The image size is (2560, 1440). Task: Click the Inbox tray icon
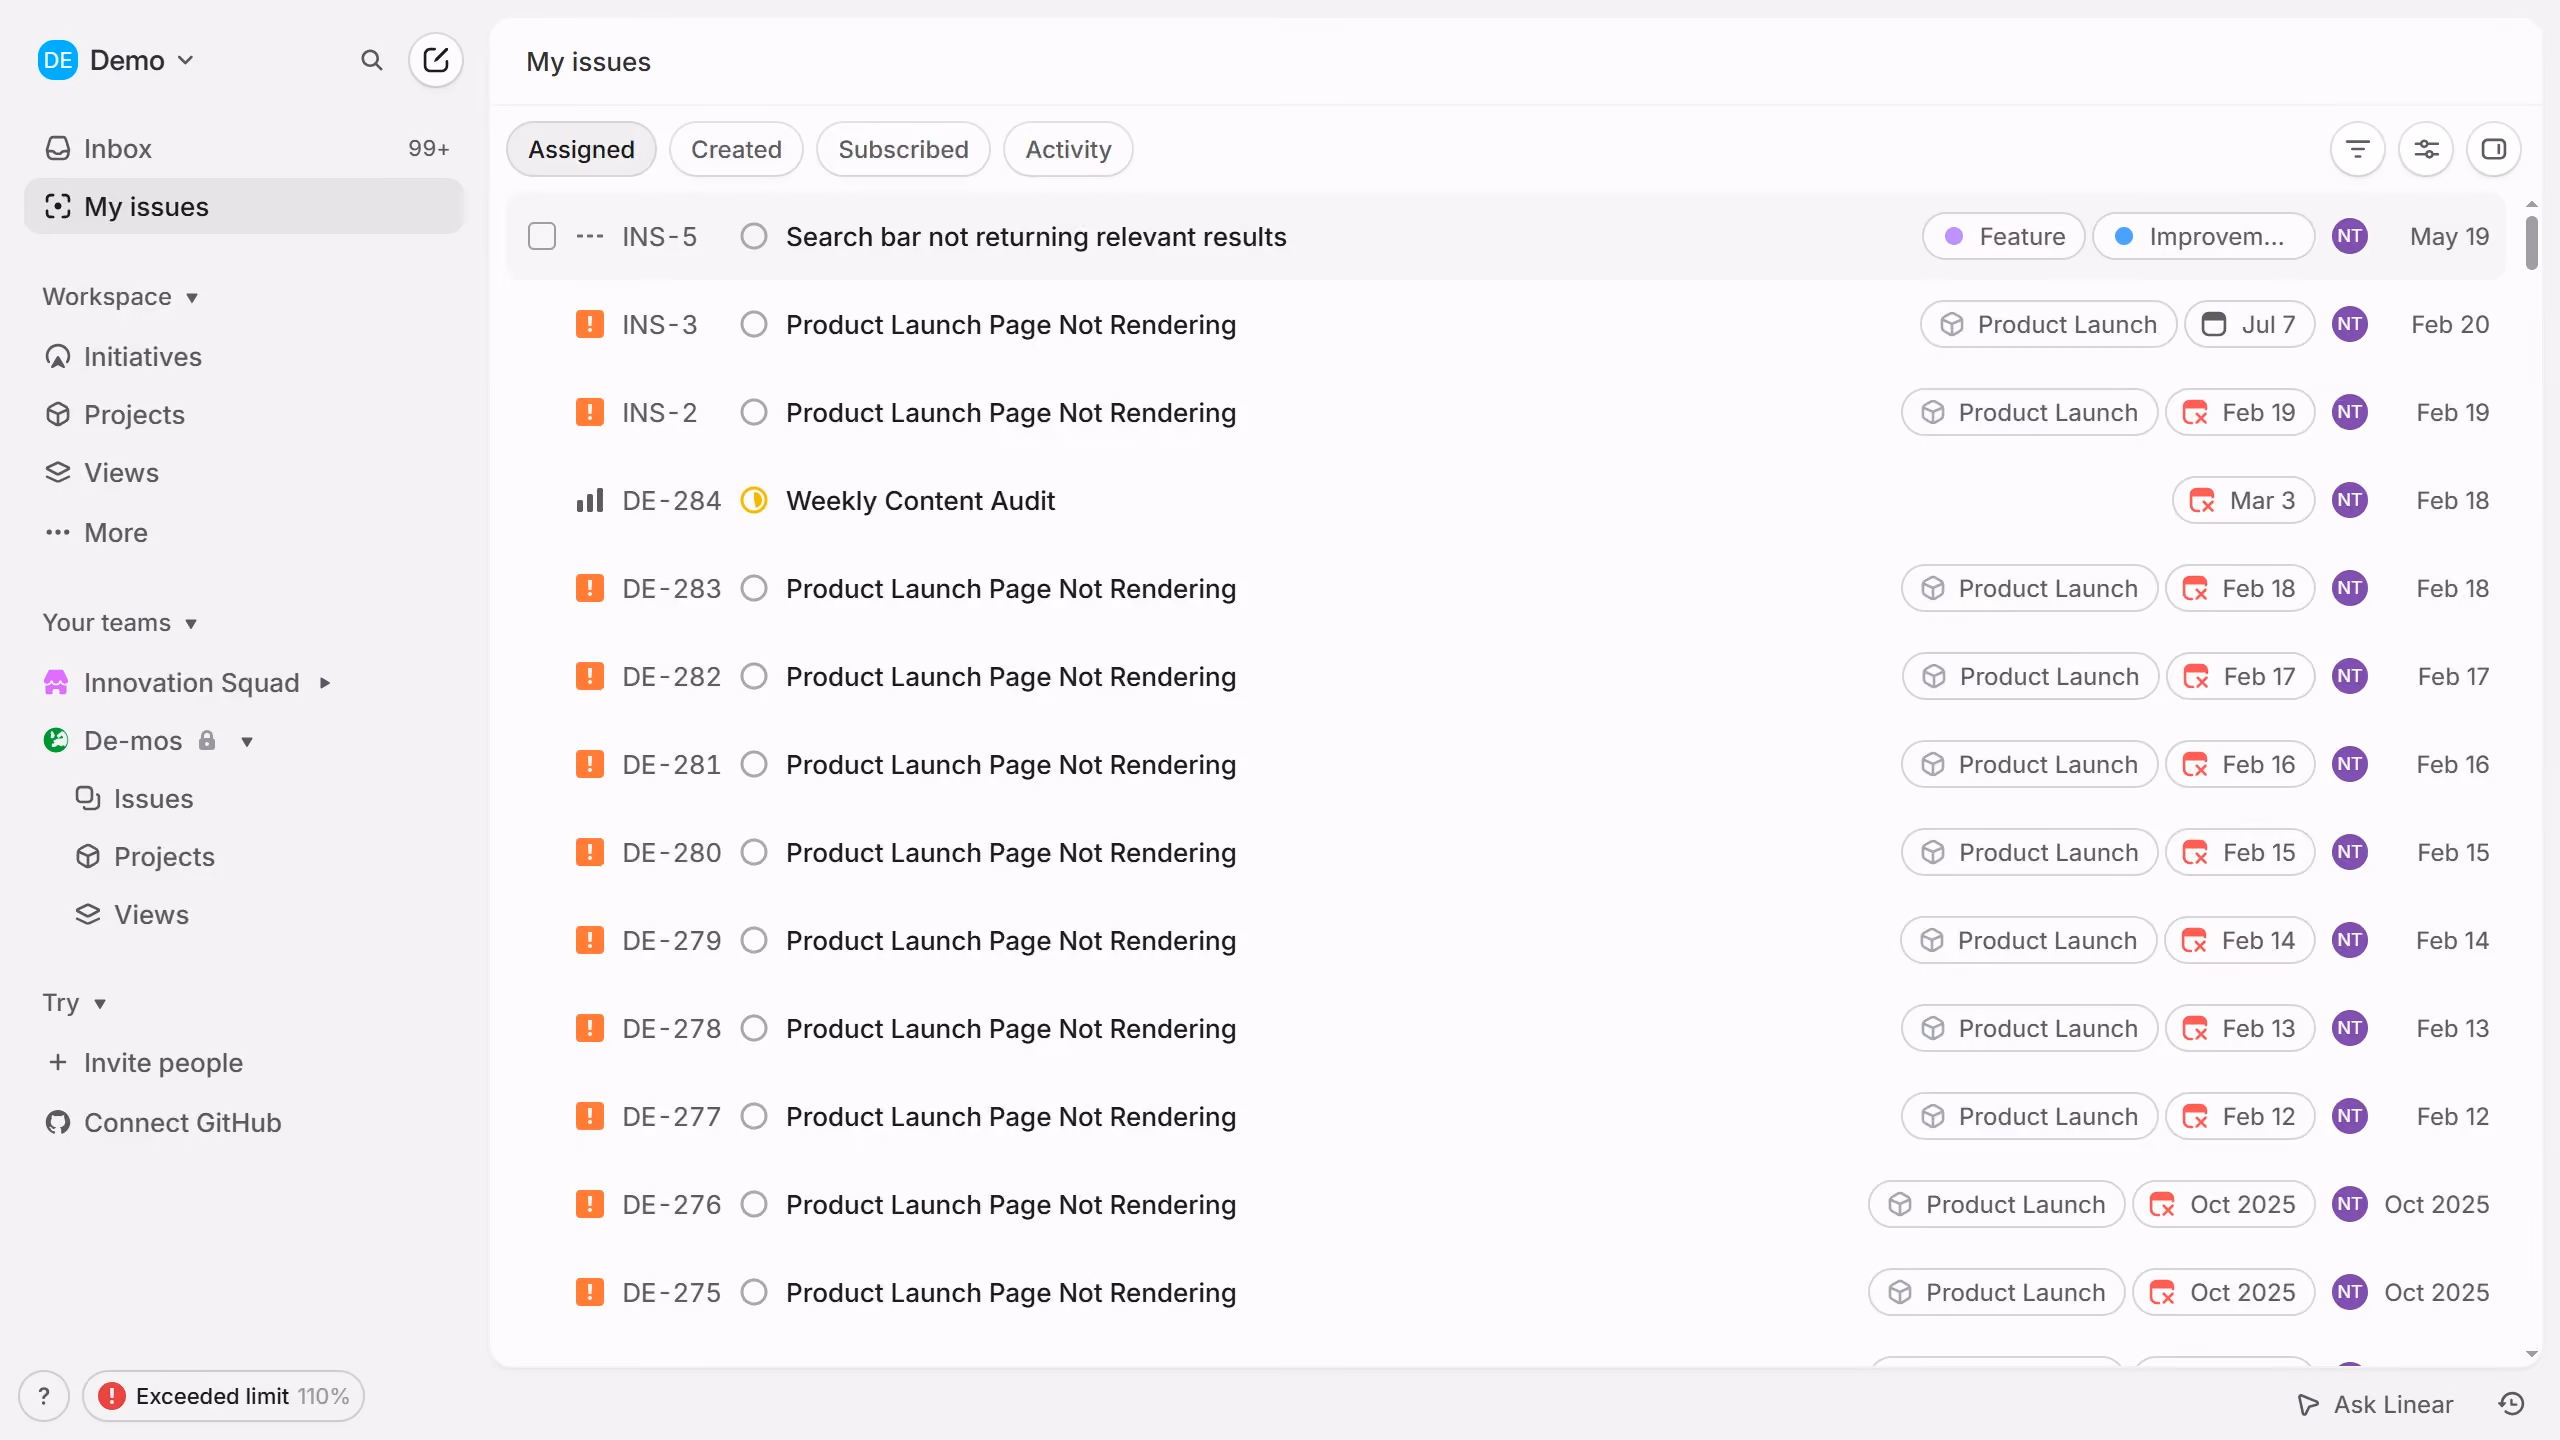[58, 148]
